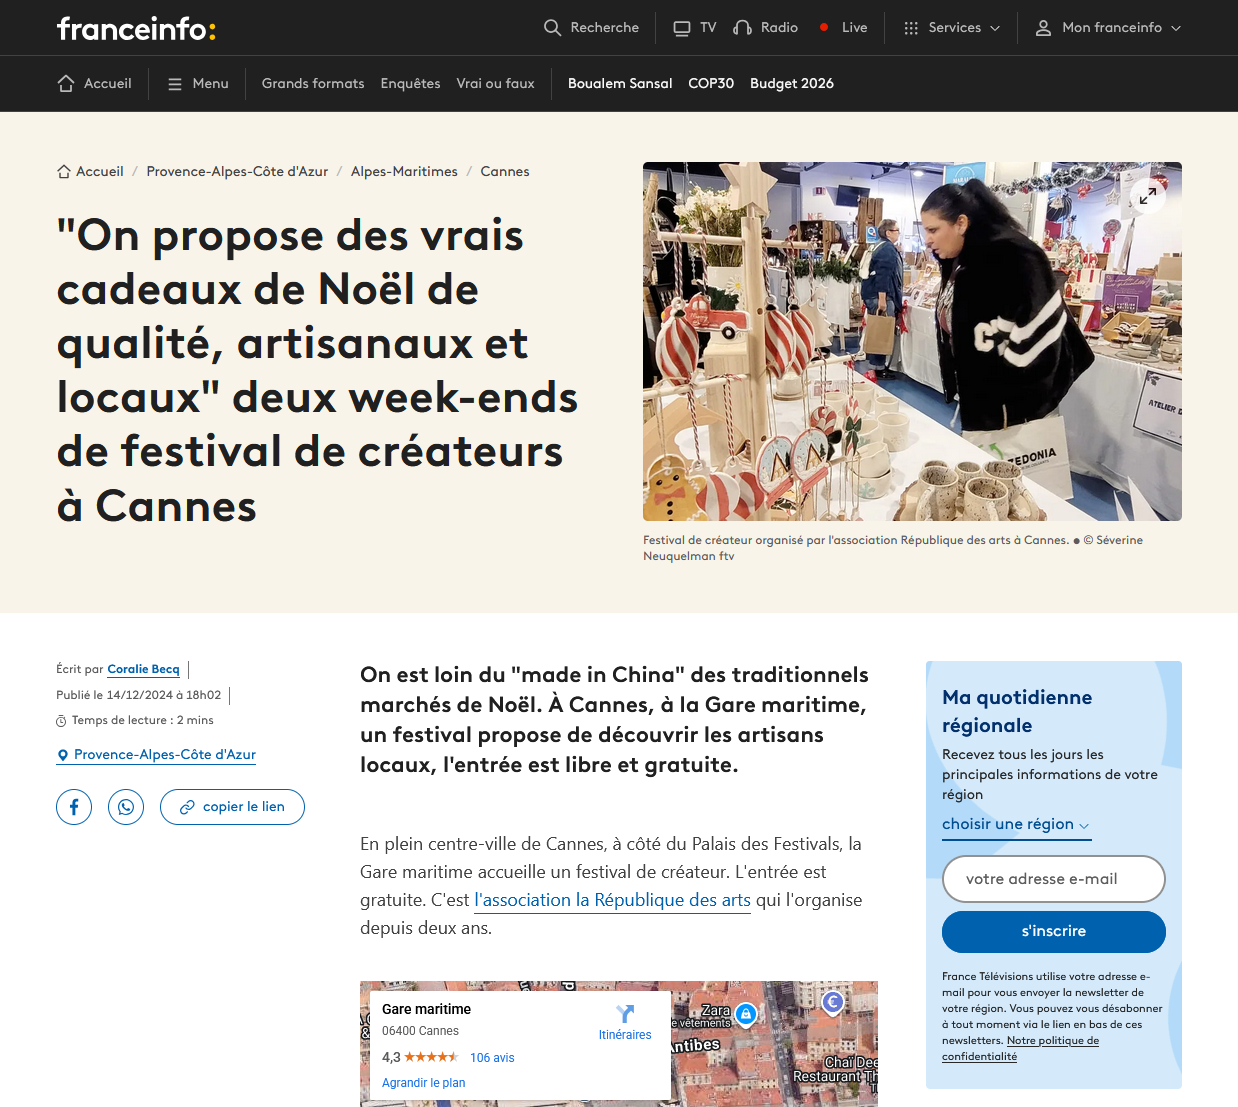The height and width of the screenshot is (1107, 1238).
Task: Expand the Services dropdown
Action: (951, 28)
